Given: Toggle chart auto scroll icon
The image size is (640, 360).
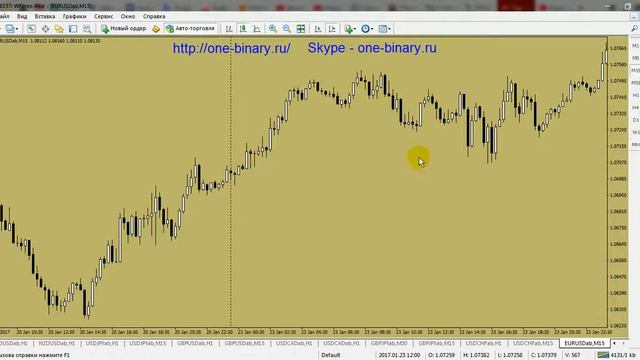Looking at the screenshot, I should (x=318, y=29).
